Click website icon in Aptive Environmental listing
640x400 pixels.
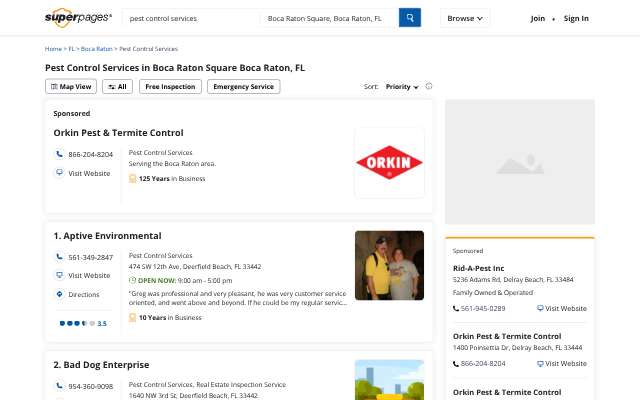click(60, 275)
